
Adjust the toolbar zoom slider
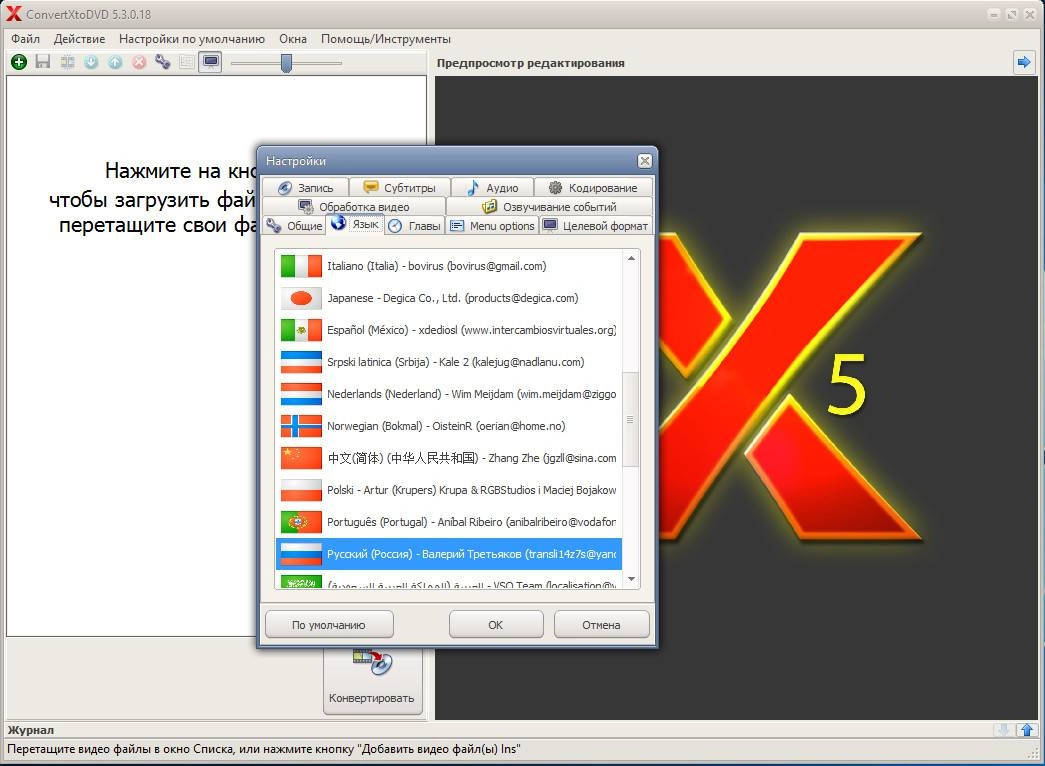pos(287,63)
